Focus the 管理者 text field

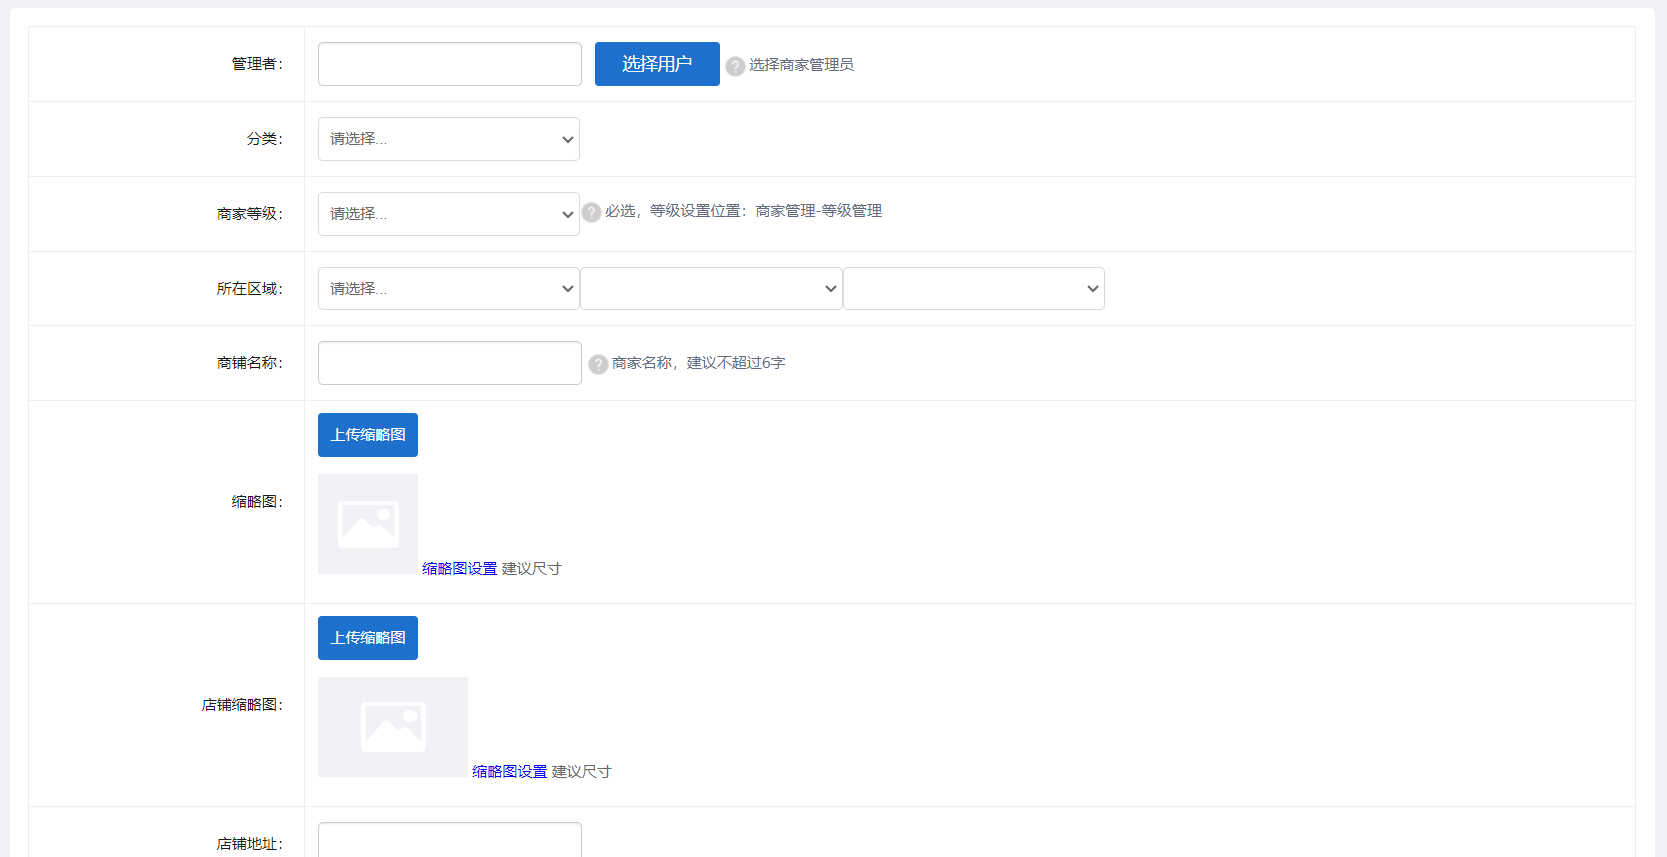450,64
